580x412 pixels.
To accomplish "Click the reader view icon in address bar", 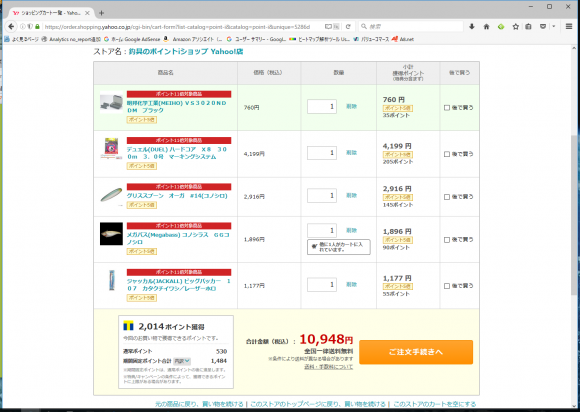I will [x=328, y=27].
